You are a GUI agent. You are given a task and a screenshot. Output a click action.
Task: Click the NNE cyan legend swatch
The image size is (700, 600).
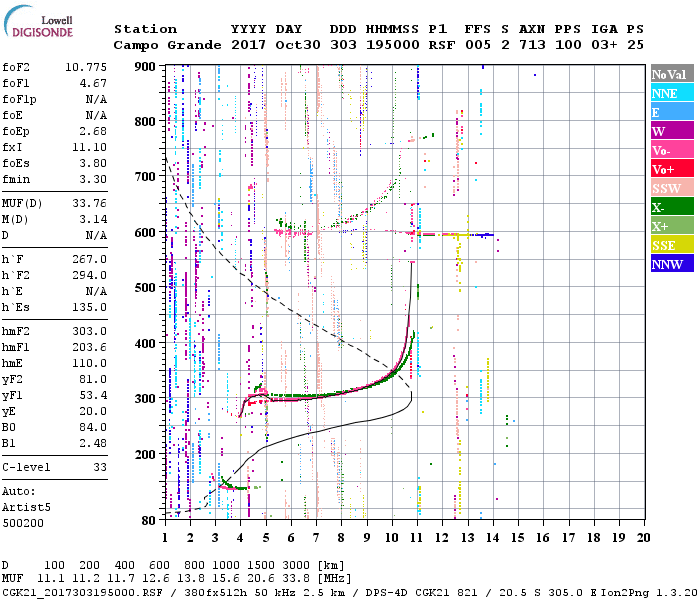[672, 93]
